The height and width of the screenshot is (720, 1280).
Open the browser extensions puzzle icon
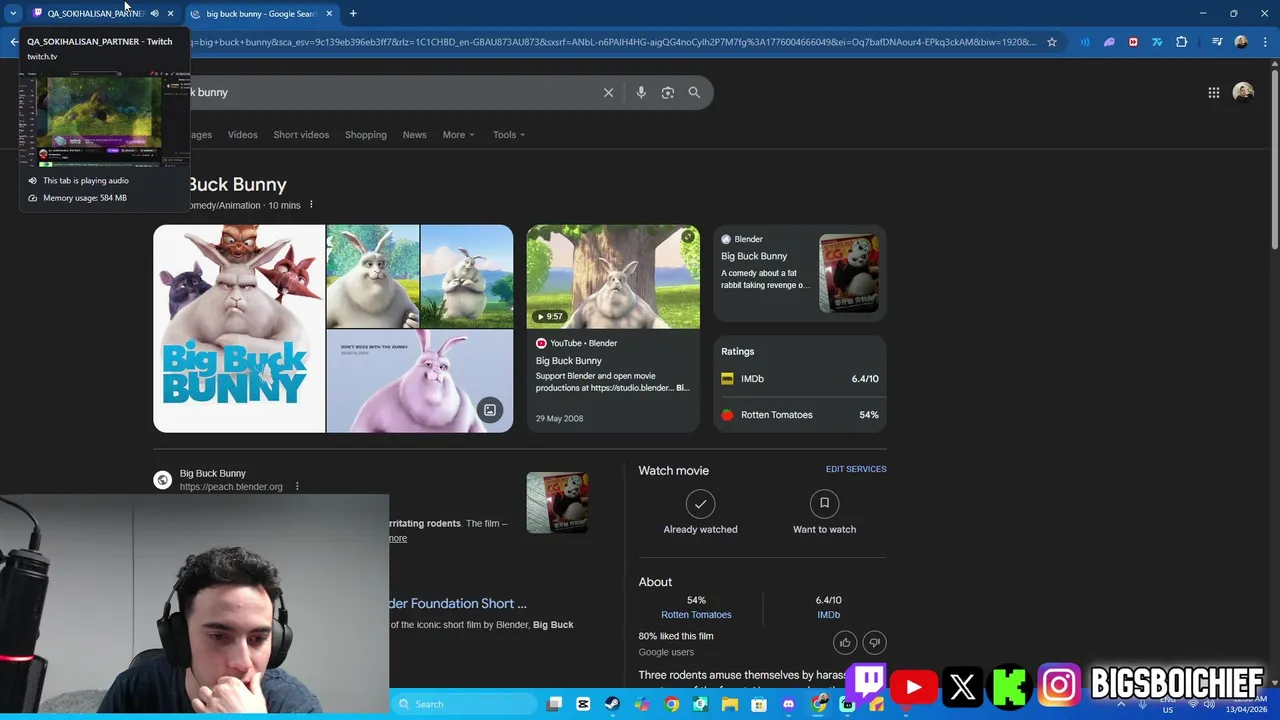coord(1182,42)
